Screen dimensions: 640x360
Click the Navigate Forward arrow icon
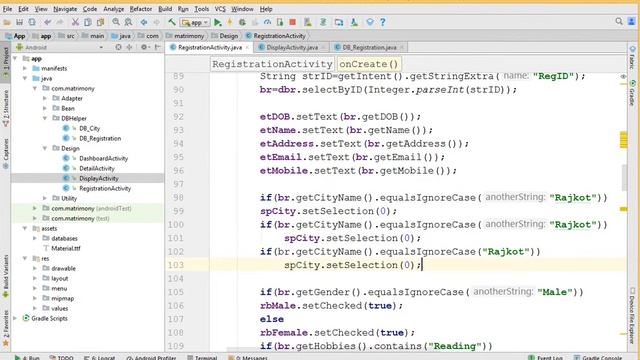156,22
